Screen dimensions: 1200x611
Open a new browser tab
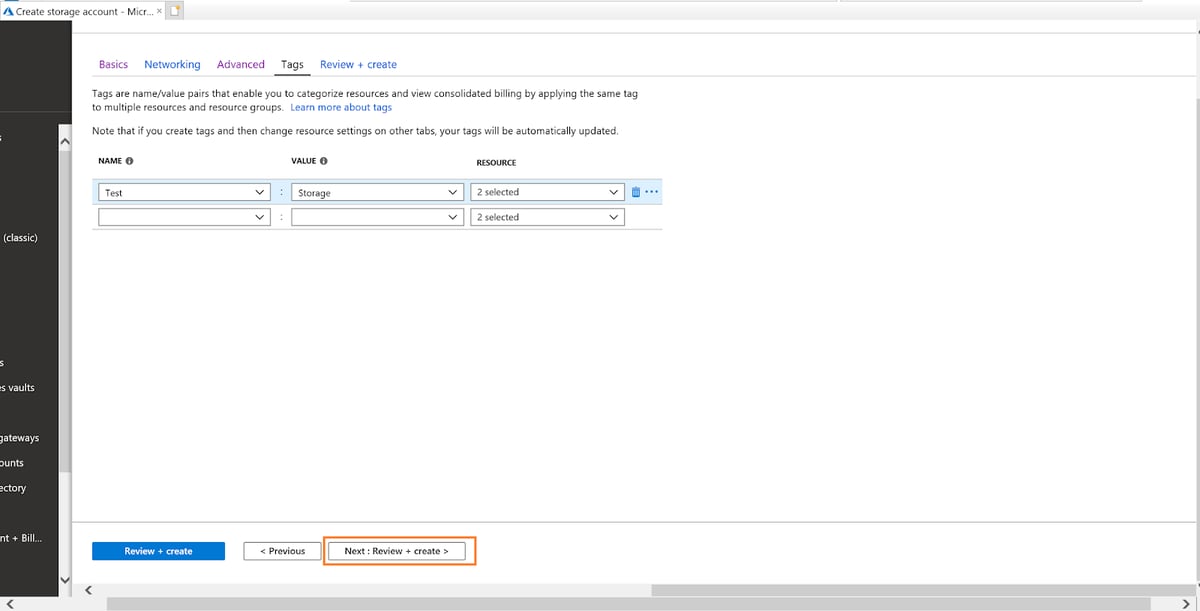point(175,11)
